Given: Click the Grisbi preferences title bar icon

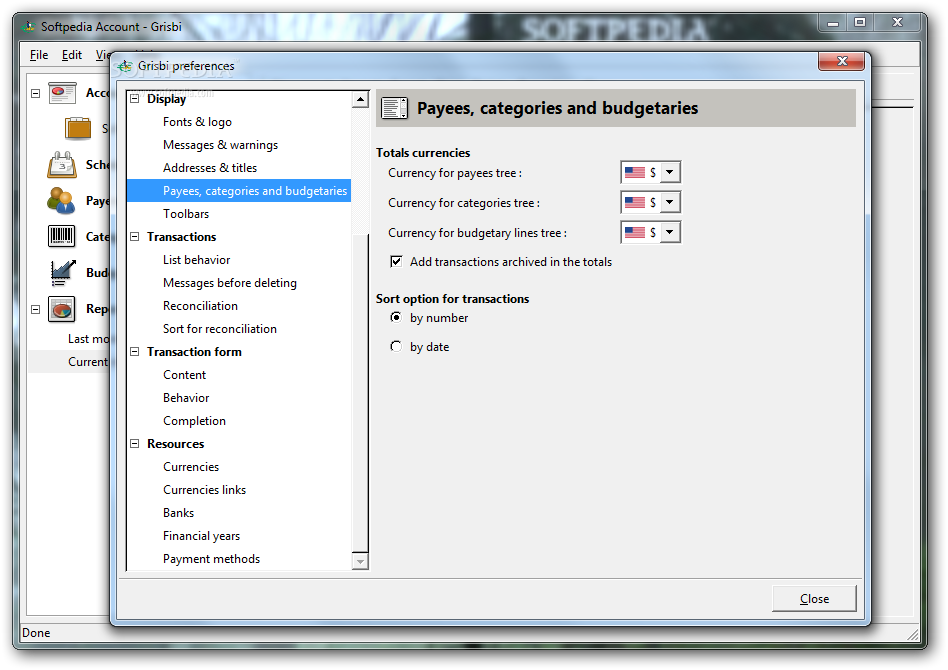Looking at the screenshot, I should (x=125, y=65).
